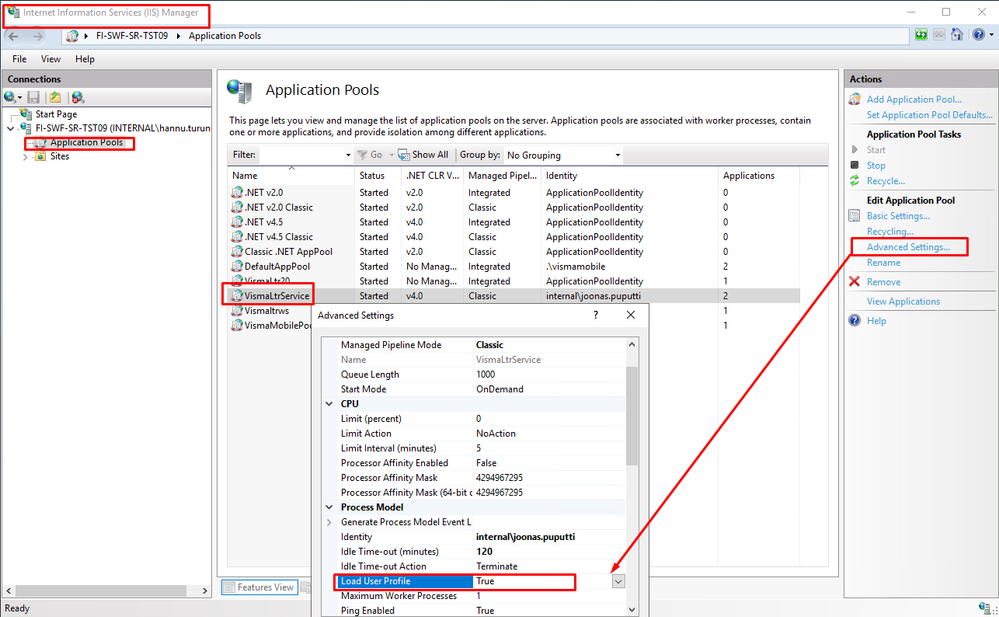The height and width of the screenshot is (617, 999).
Task: Click View Applications link
Action: tap(903, 301)
